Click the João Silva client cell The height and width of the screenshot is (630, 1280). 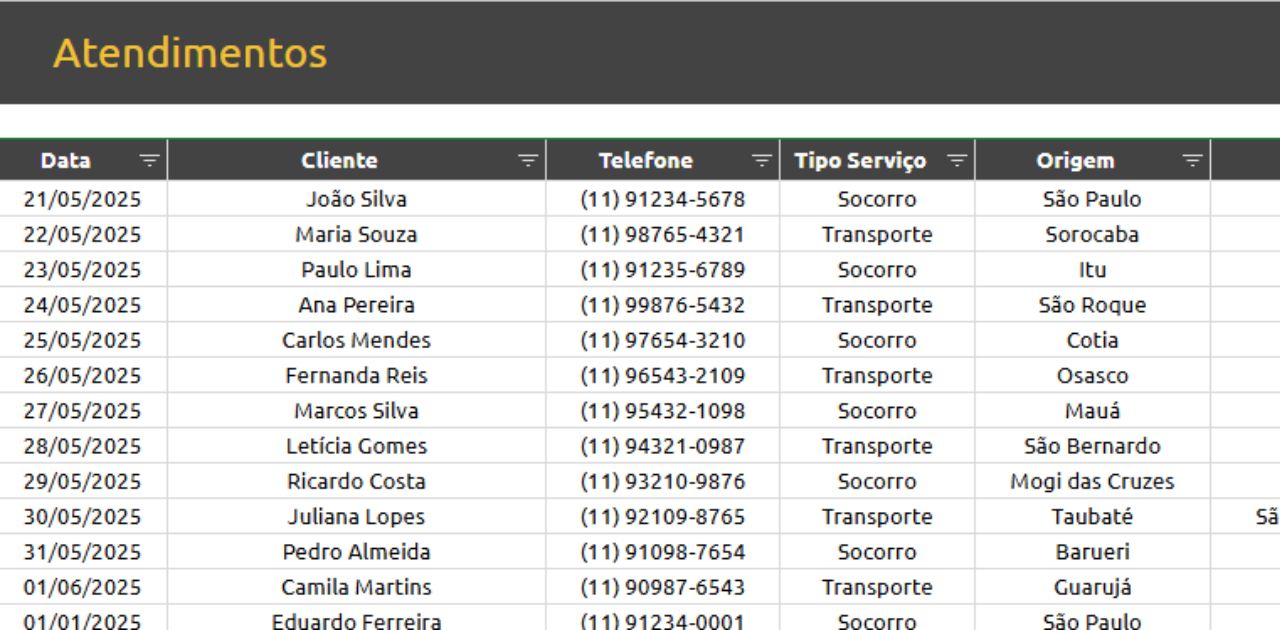356,199
